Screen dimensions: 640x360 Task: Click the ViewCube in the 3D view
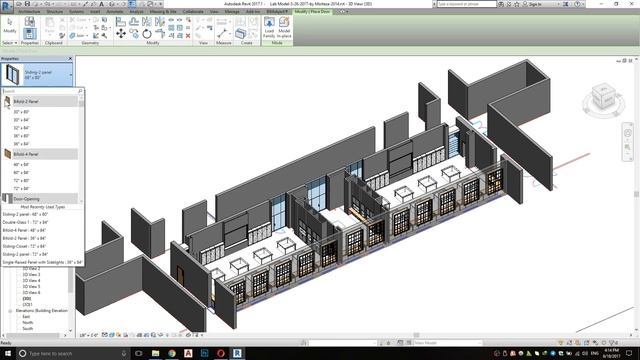point(603,96)
